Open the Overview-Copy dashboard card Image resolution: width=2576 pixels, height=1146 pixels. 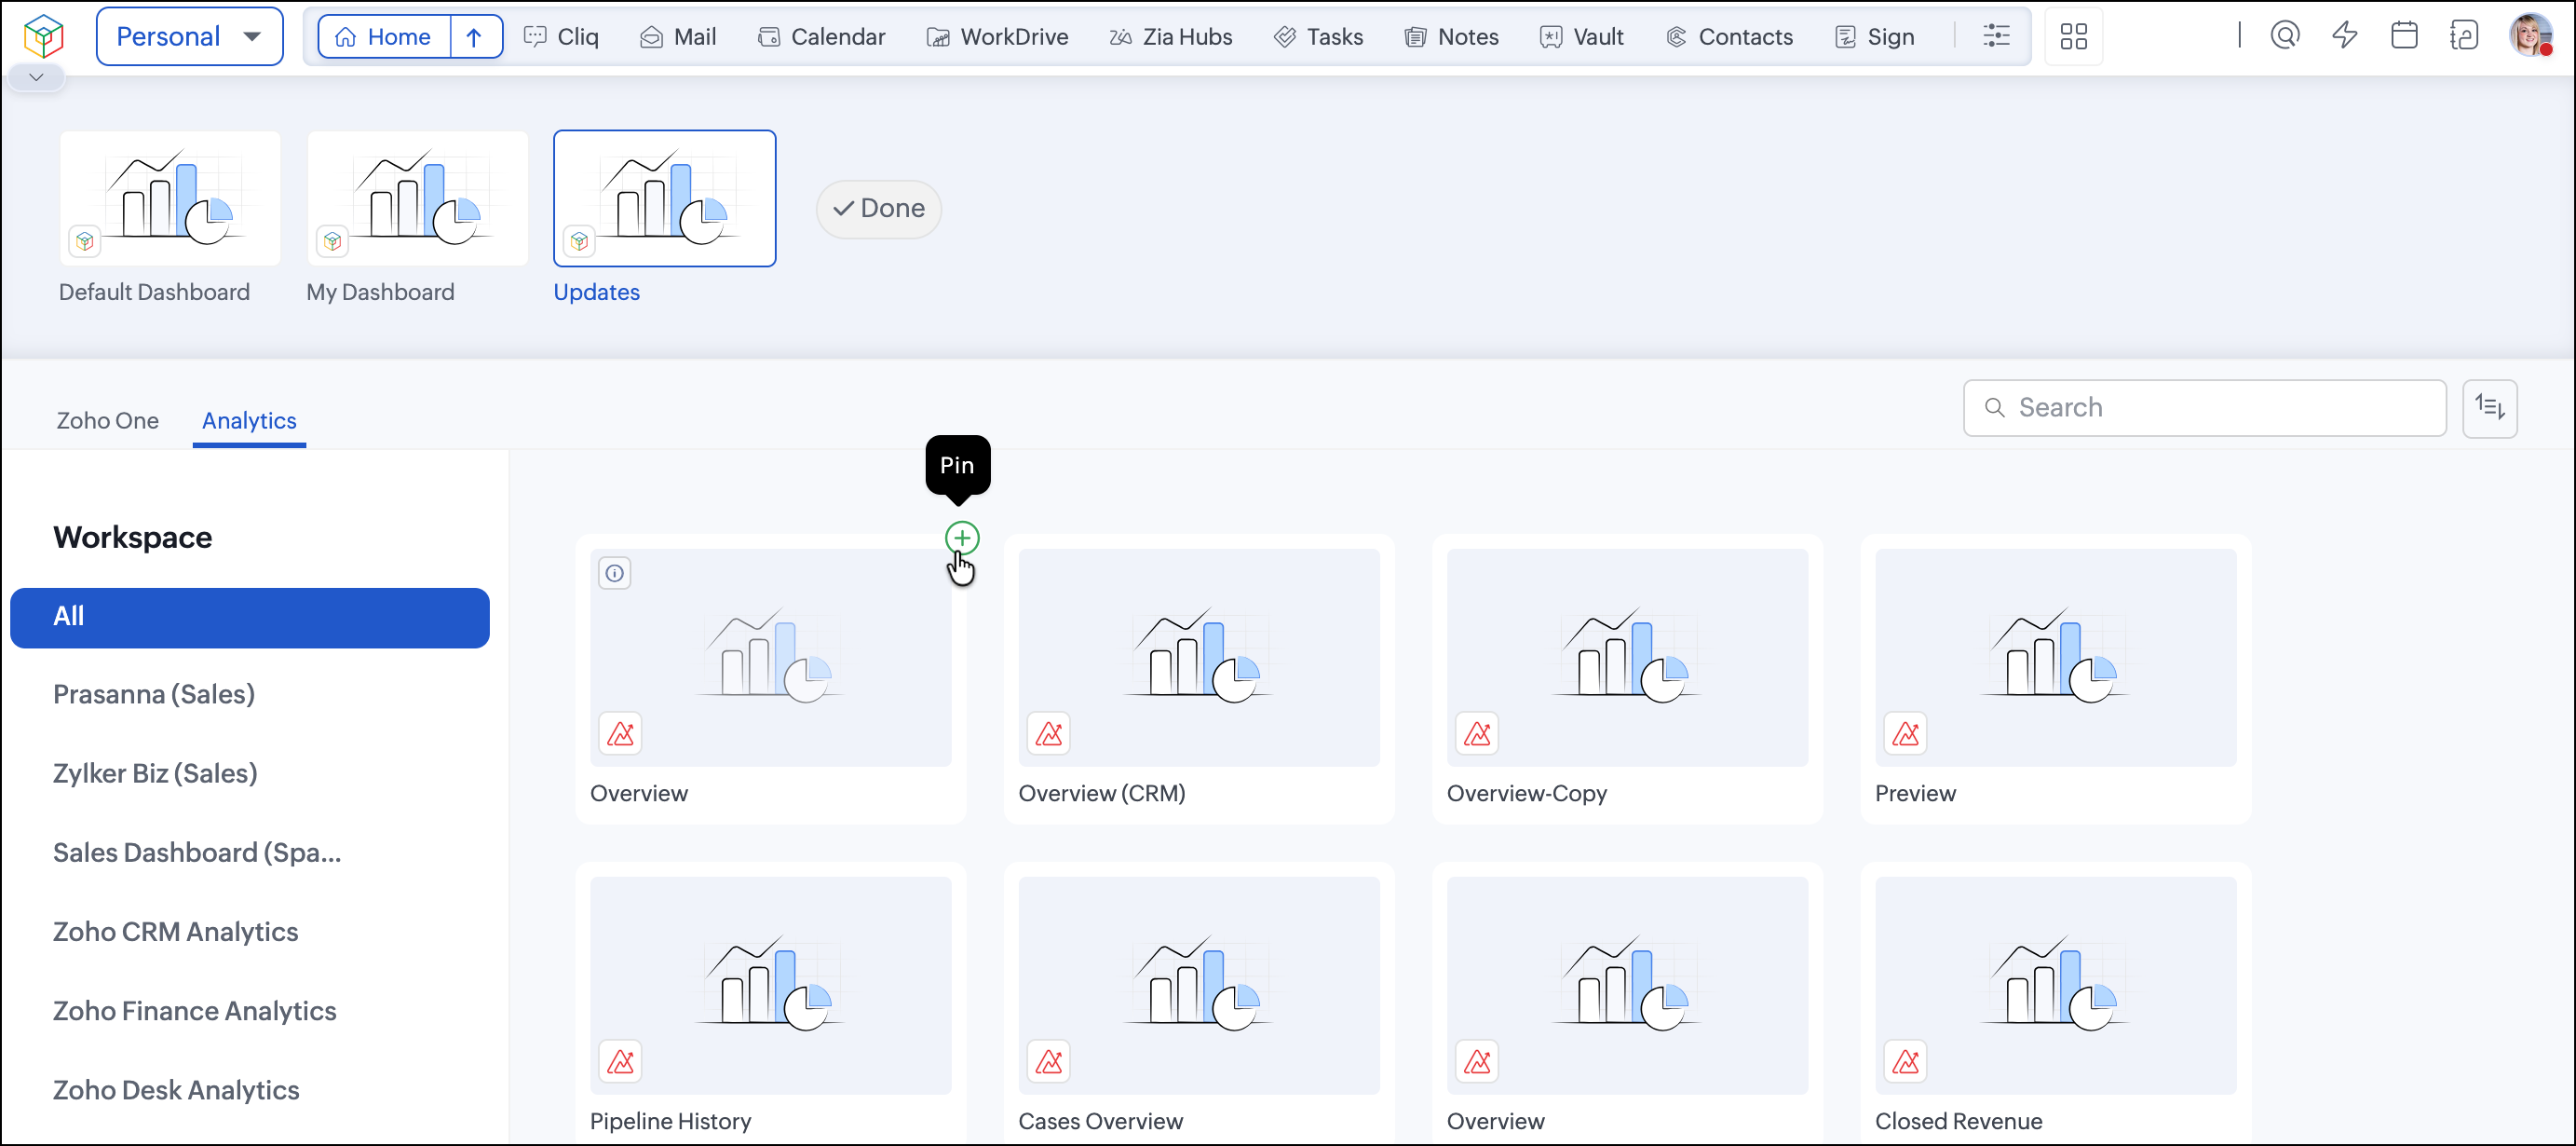[1627, 679]
